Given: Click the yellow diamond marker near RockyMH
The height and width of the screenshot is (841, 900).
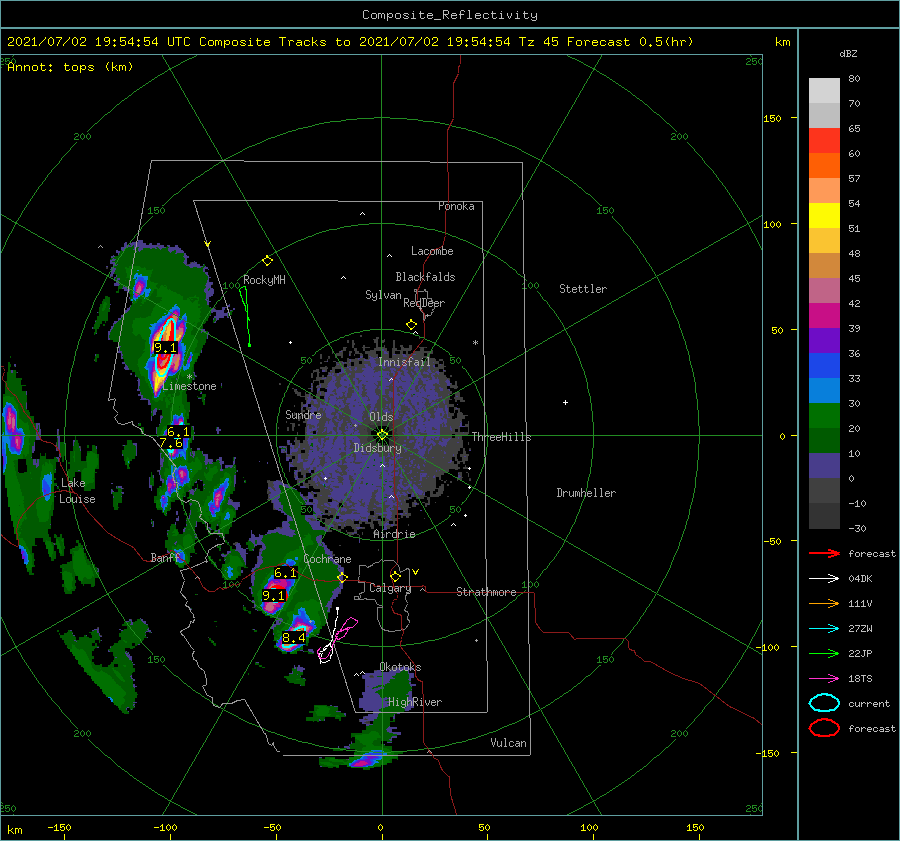Looking at the screenshot, I should pyautogui.click(x=267, y=261).
